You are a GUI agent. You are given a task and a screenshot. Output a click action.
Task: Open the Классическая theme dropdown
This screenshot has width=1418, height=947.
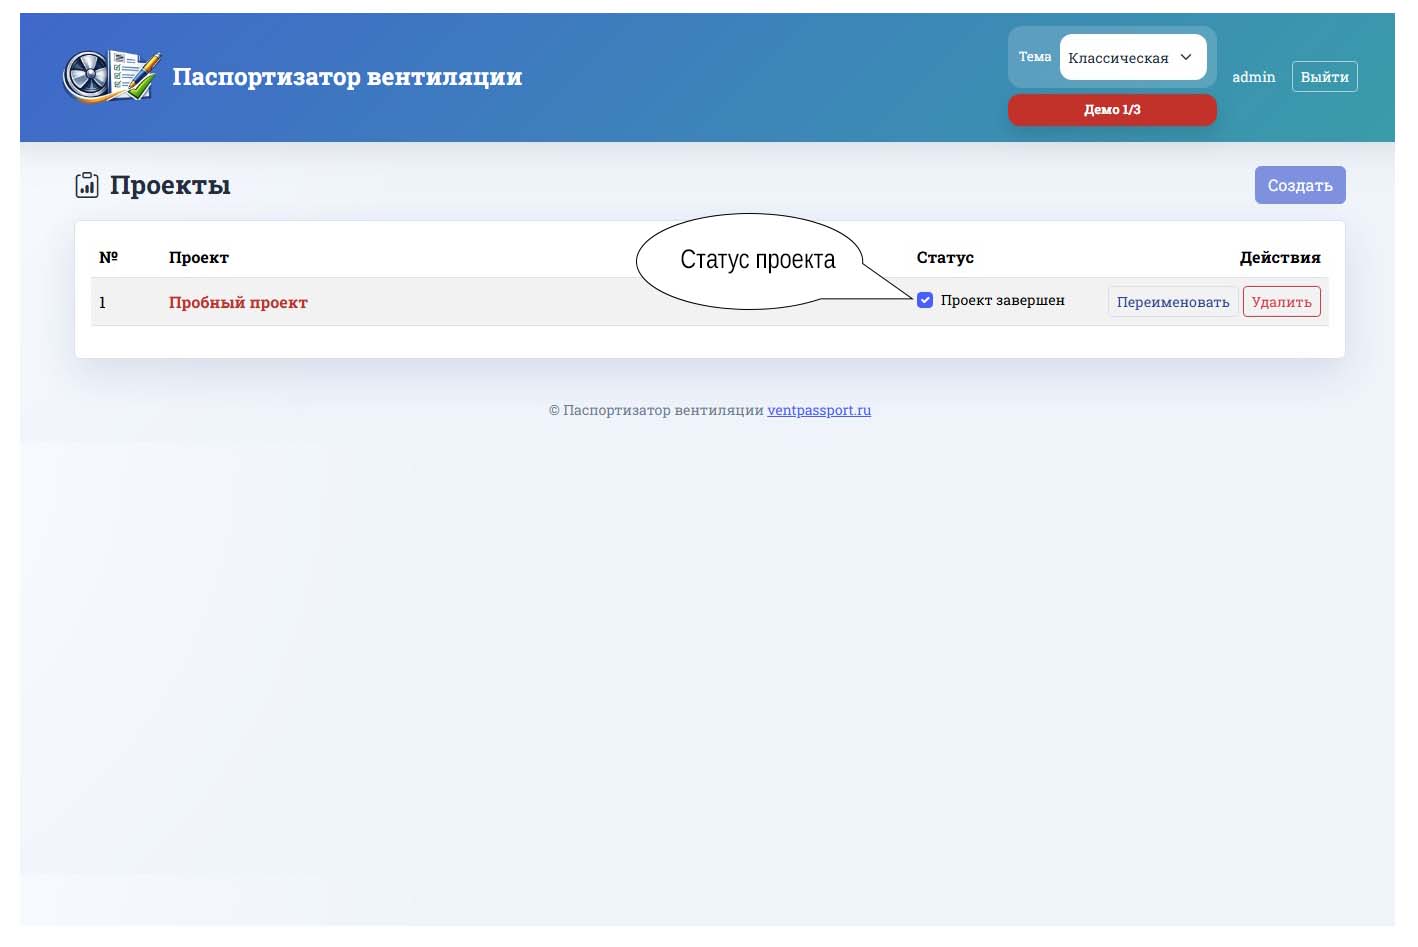pyautogui.click(x=1133, y=57)
